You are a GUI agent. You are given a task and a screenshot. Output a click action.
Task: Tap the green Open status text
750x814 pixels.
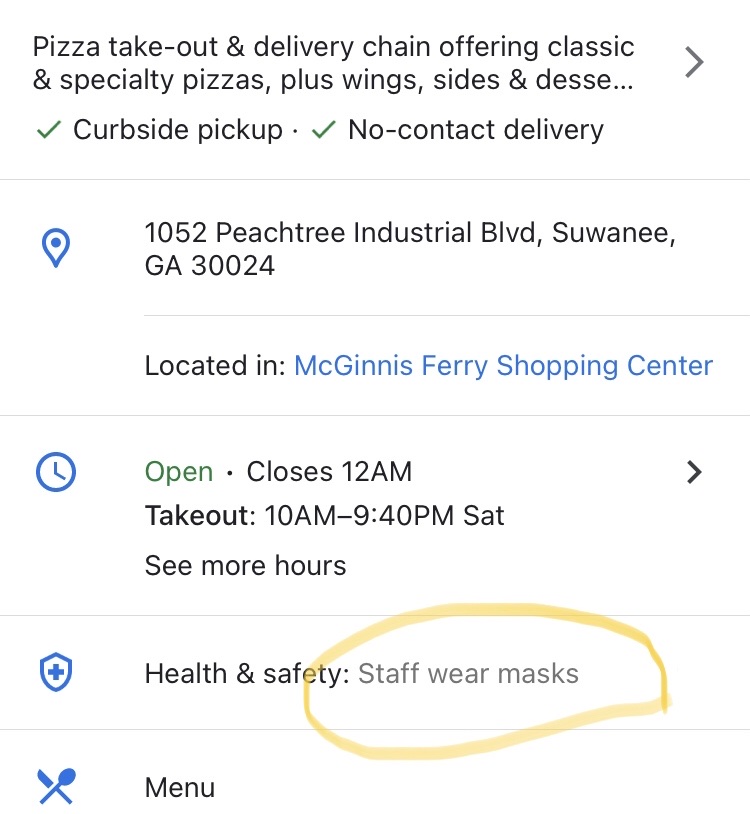tap(179, 471)
